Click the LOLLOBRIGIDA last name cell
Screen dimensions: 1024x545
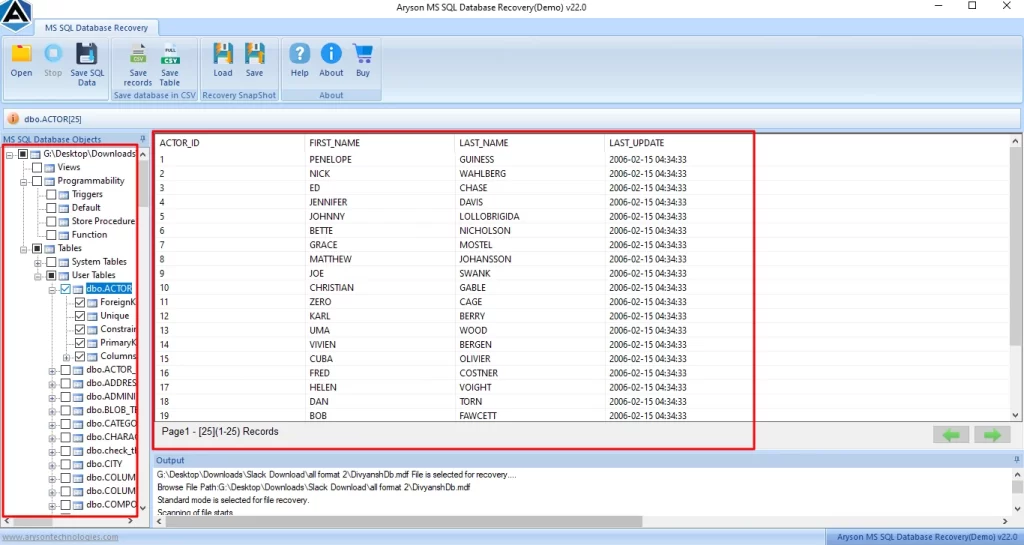[x=489, y=216]
